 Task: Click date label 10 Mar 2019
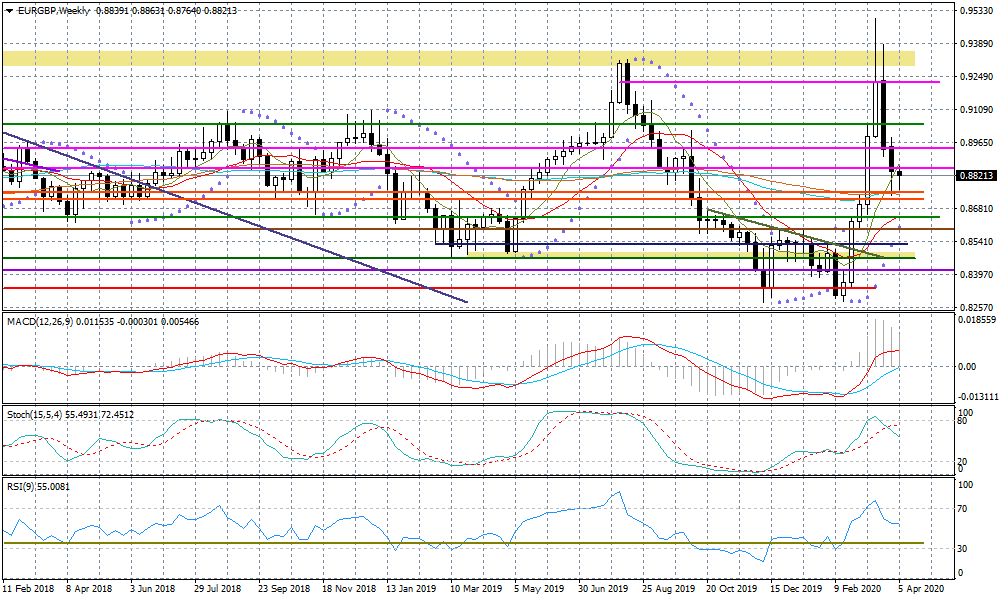coord(476,589)
